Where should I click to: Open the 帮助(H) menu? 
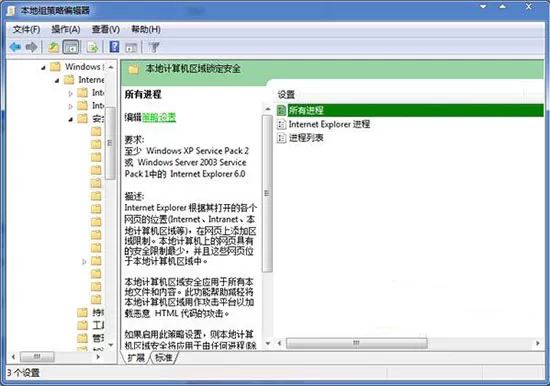(x=146, y=29)
